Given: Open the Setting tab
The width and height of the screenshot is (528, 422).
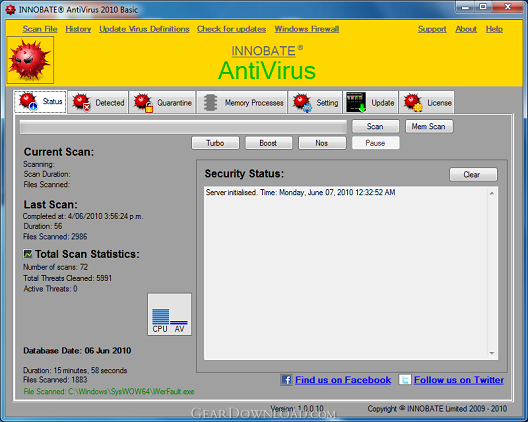Looking at the screenshot, I should click(315, 102).
